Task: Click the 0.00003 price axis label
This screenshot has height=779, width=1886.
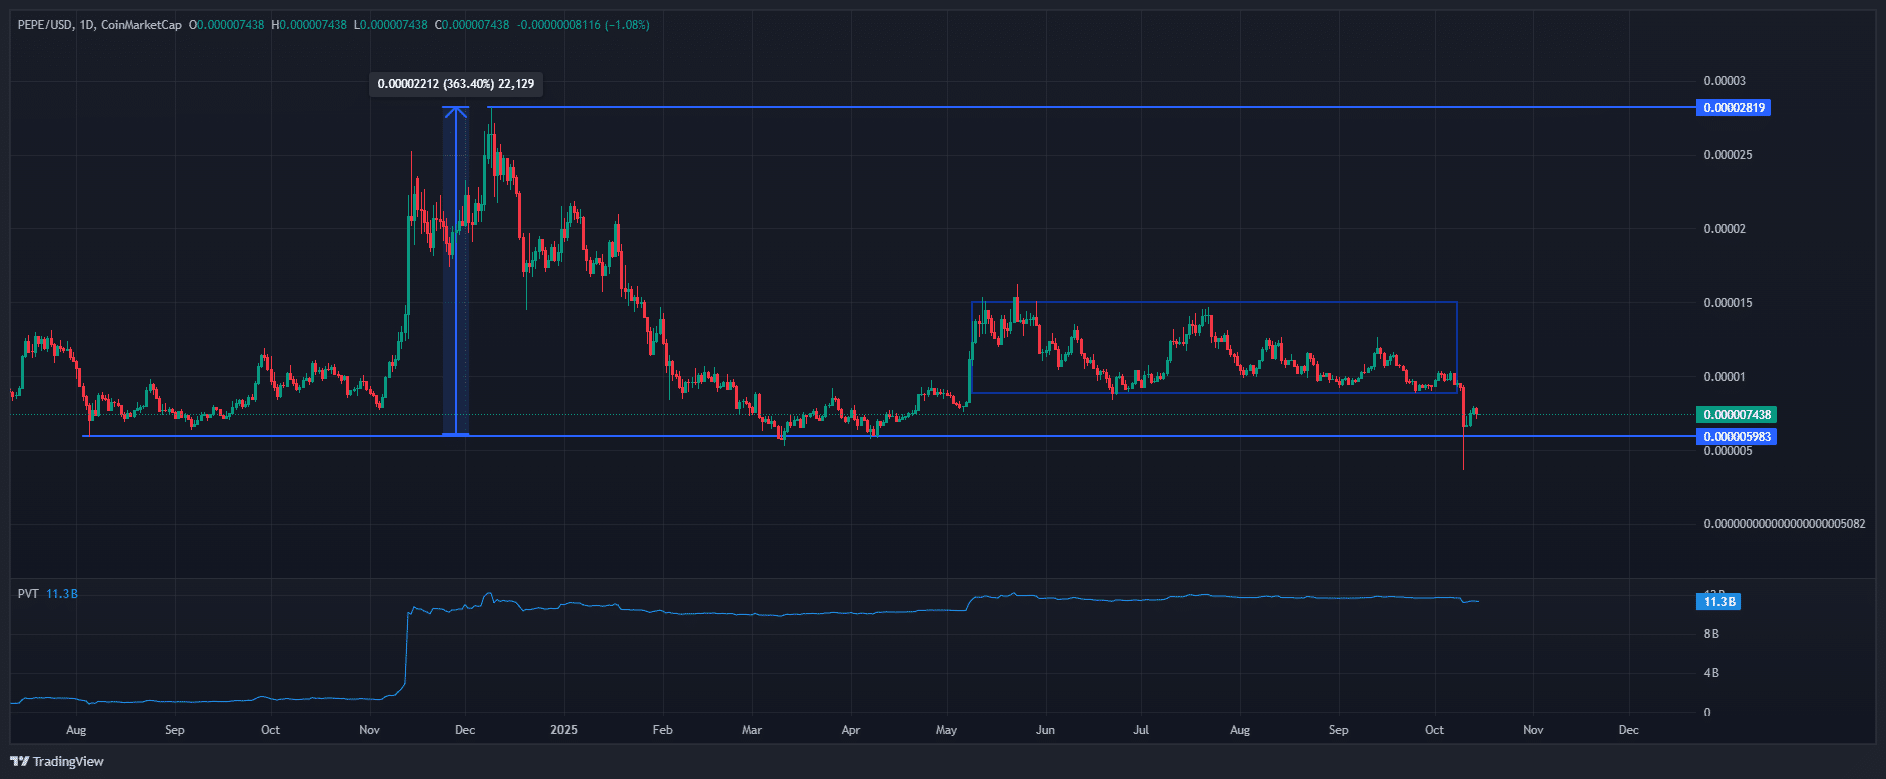Action: tap(1724, 81)
